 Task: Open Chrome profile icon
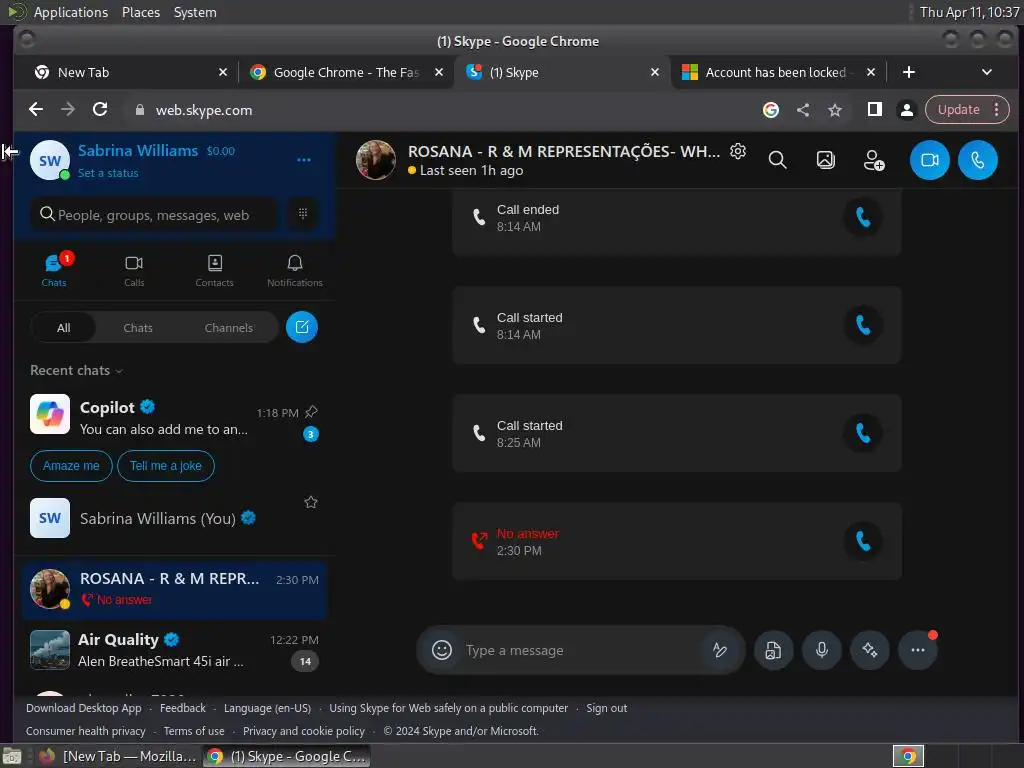pyautogui.click(x=906, y=110)
